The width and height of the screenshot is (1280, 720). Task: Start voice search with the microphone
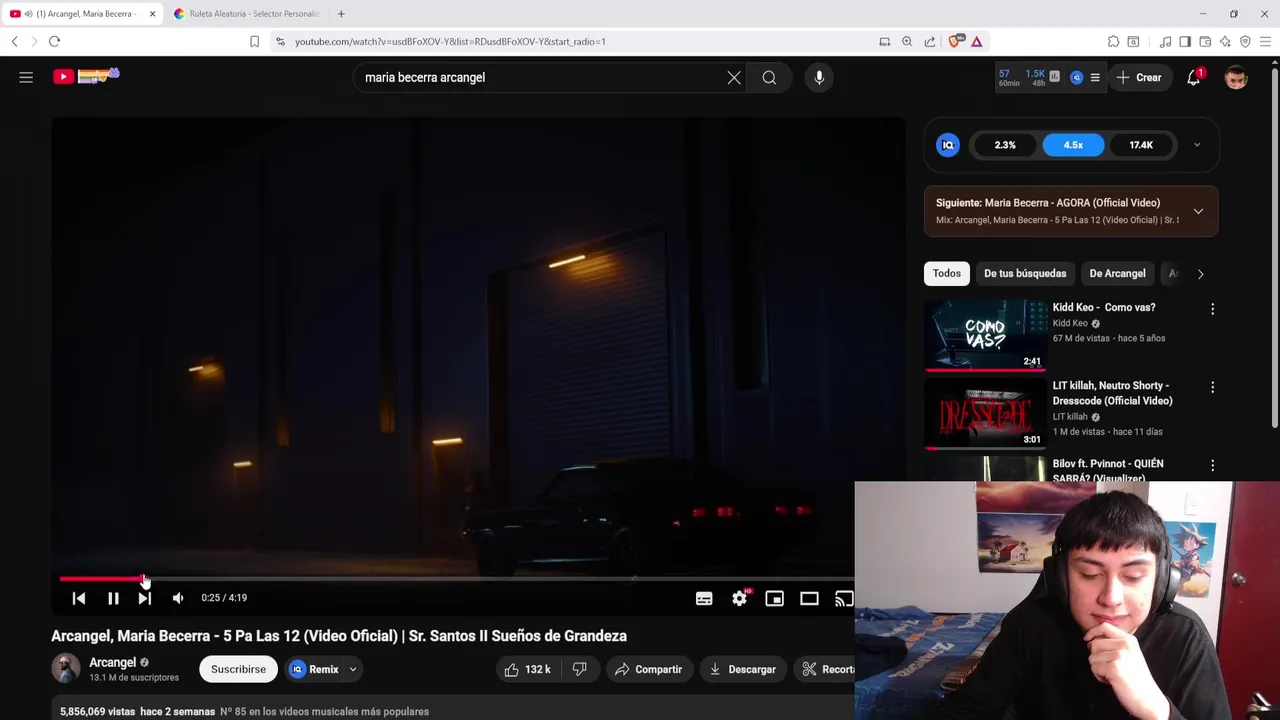coord(819,77)
